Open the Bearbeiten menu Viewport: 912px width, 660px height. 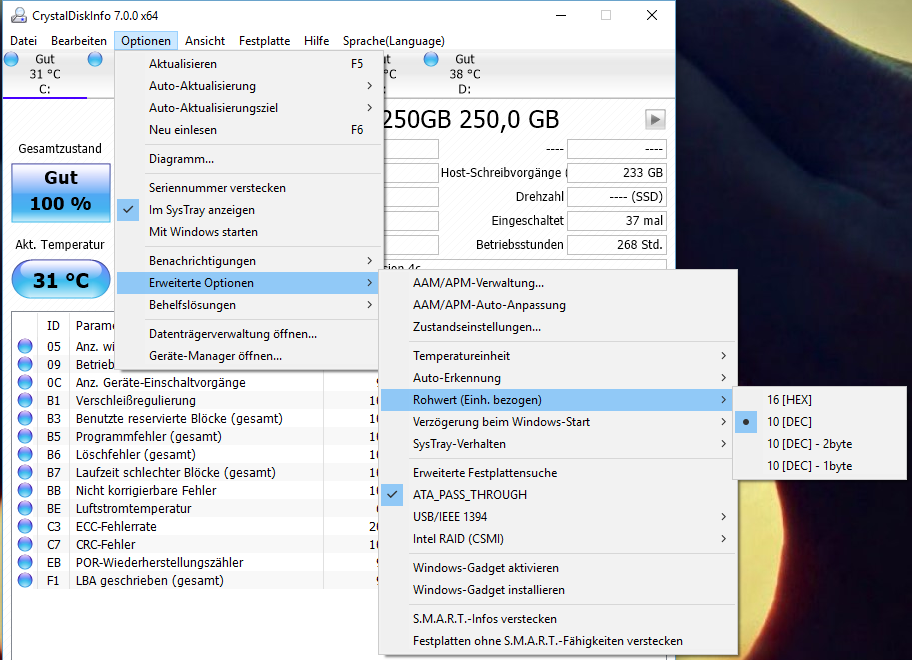79,41
